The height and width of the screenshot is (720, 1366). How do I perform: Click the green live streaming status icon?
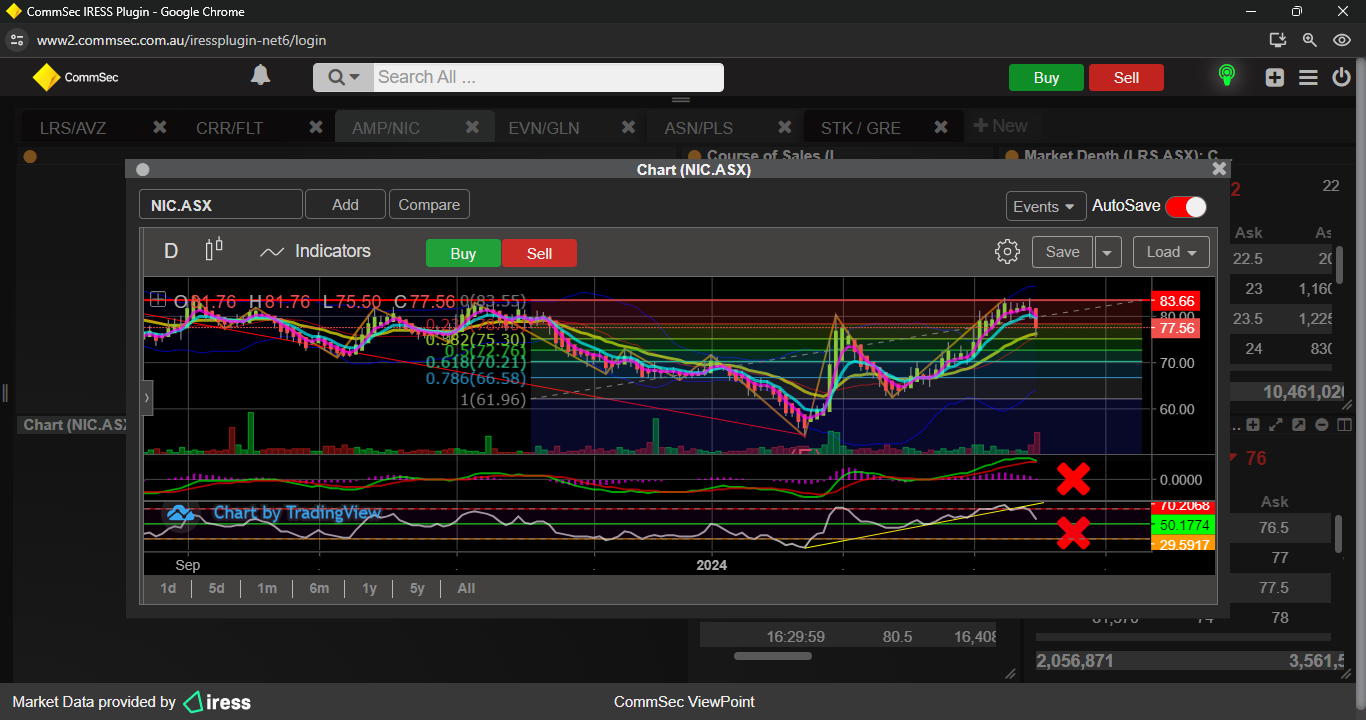click(x=1226, y=76)
